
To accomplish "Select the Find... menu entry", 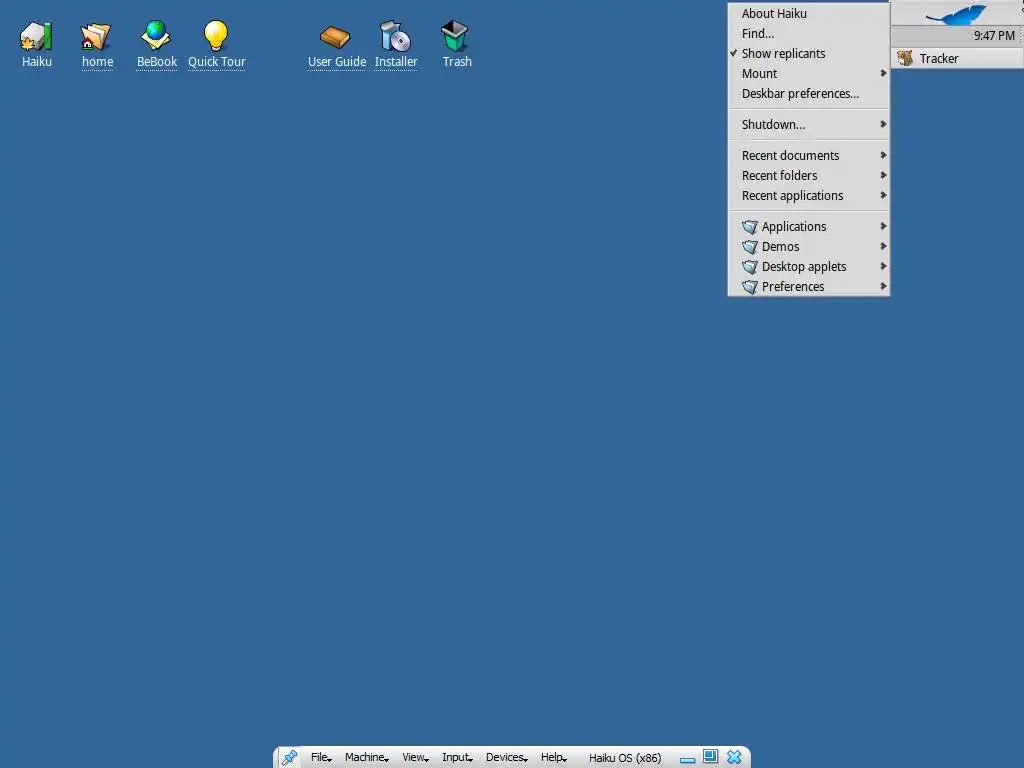I will click(808, 33).
